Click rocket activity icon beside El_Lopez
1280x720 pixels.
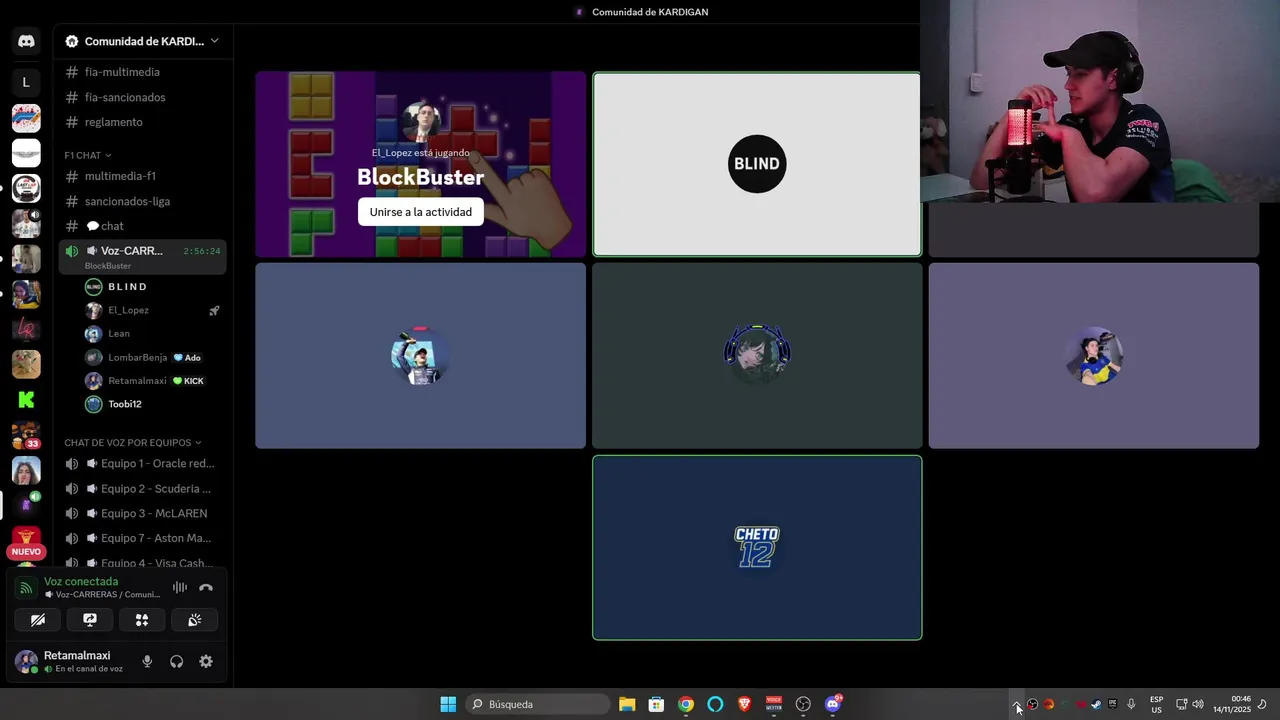[x=214, y=311]
